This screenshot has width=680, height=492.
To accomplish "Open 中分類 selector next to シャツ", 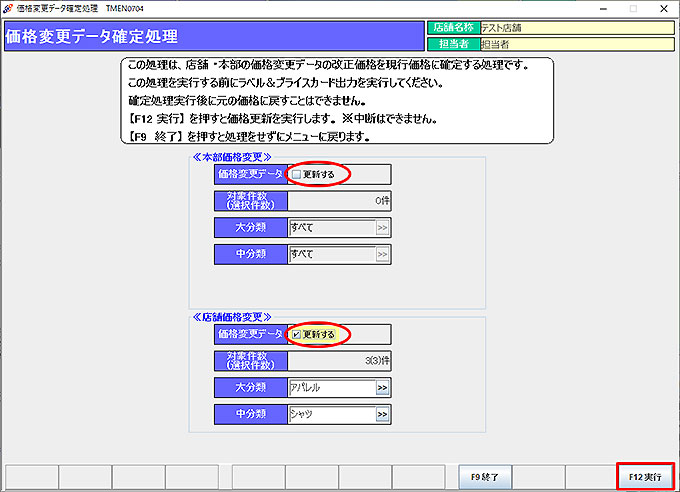I will (382, 414).
